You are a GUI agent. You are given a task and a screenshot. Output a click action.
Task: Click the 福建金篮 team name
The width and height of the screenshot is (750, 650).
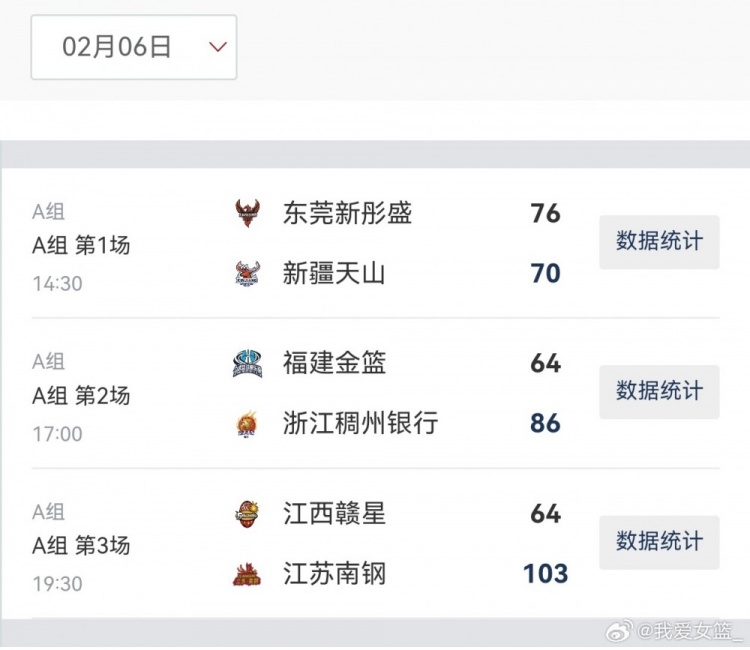click(x=334, y=364)
